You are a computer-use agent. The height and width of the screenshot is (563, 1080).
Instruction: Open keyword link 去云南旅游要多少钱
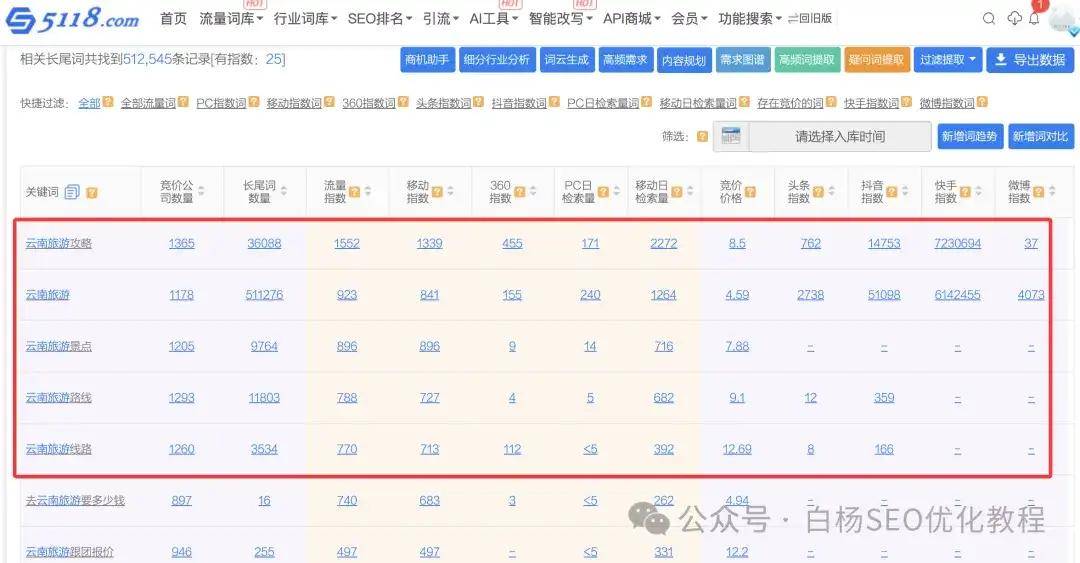tap(75, 500)
